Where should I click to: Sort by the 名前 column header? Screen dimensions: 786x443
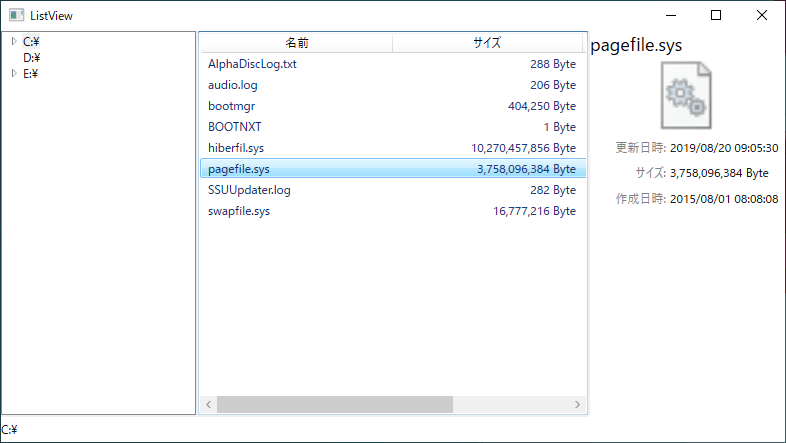297,43
